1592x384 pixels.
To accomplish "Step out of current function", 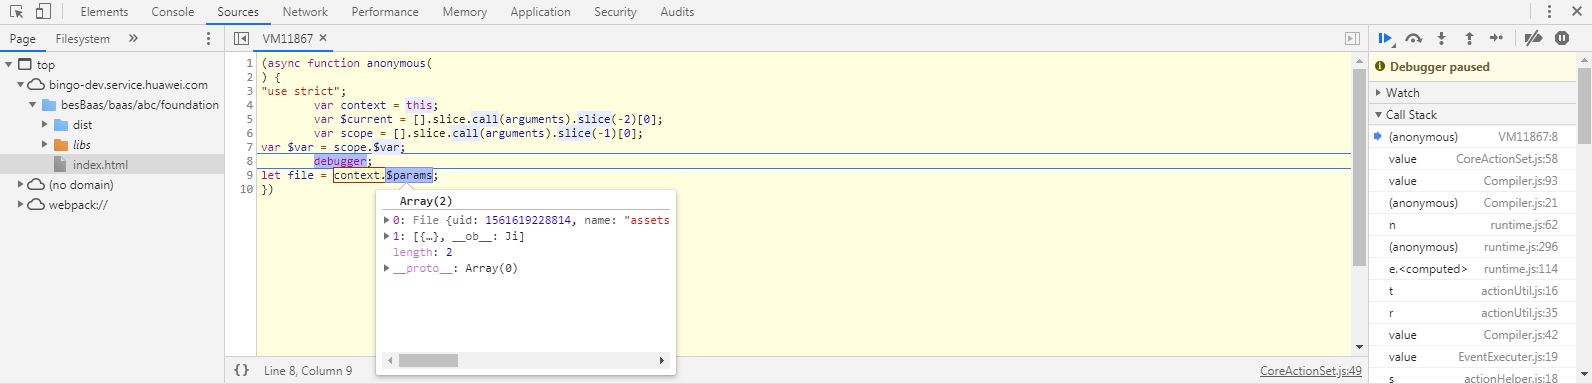I will [1469, 38].
